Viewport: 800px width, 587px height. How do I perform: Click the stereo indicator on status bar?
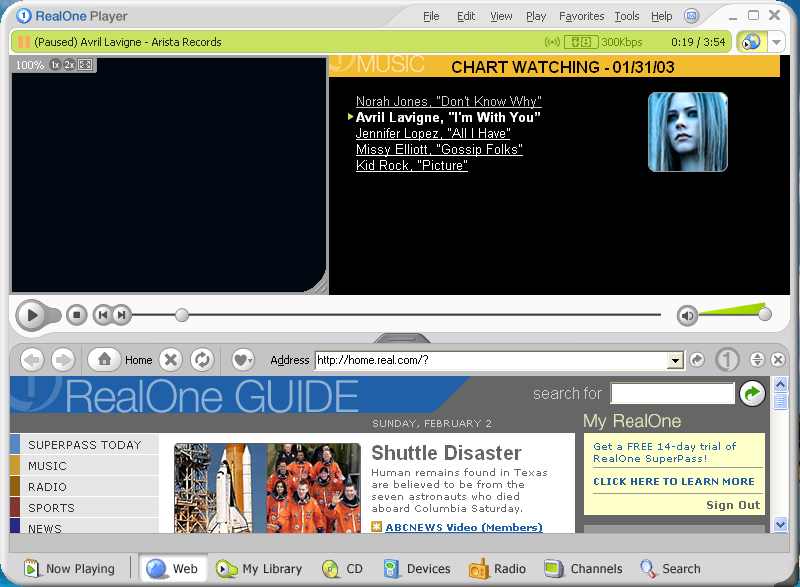[x=581, y=42]
